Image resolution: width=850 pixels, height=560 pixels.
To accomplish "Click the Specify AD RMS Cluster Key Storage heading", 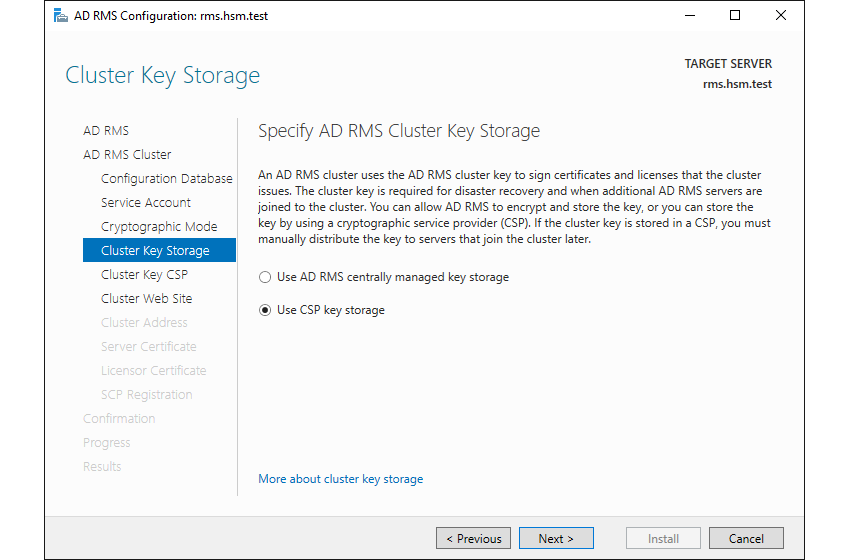I will point(399,131).
